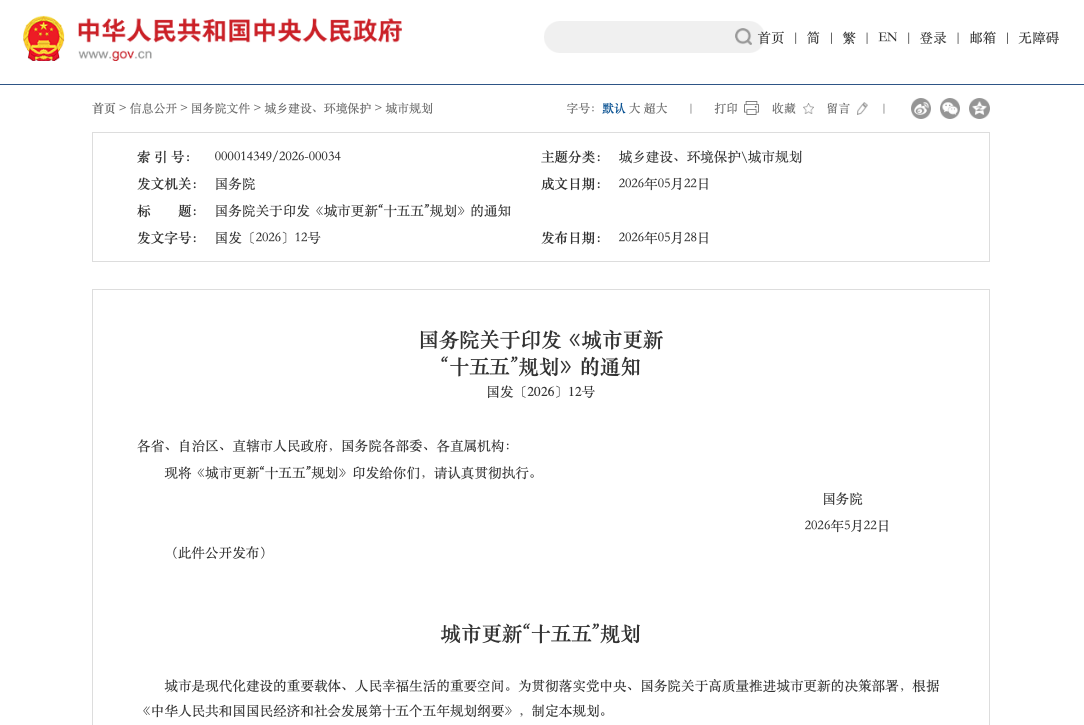Screen dimensions: 1084x725
Task: Click the 索引号 field label
Action: (x=164, y=157)
